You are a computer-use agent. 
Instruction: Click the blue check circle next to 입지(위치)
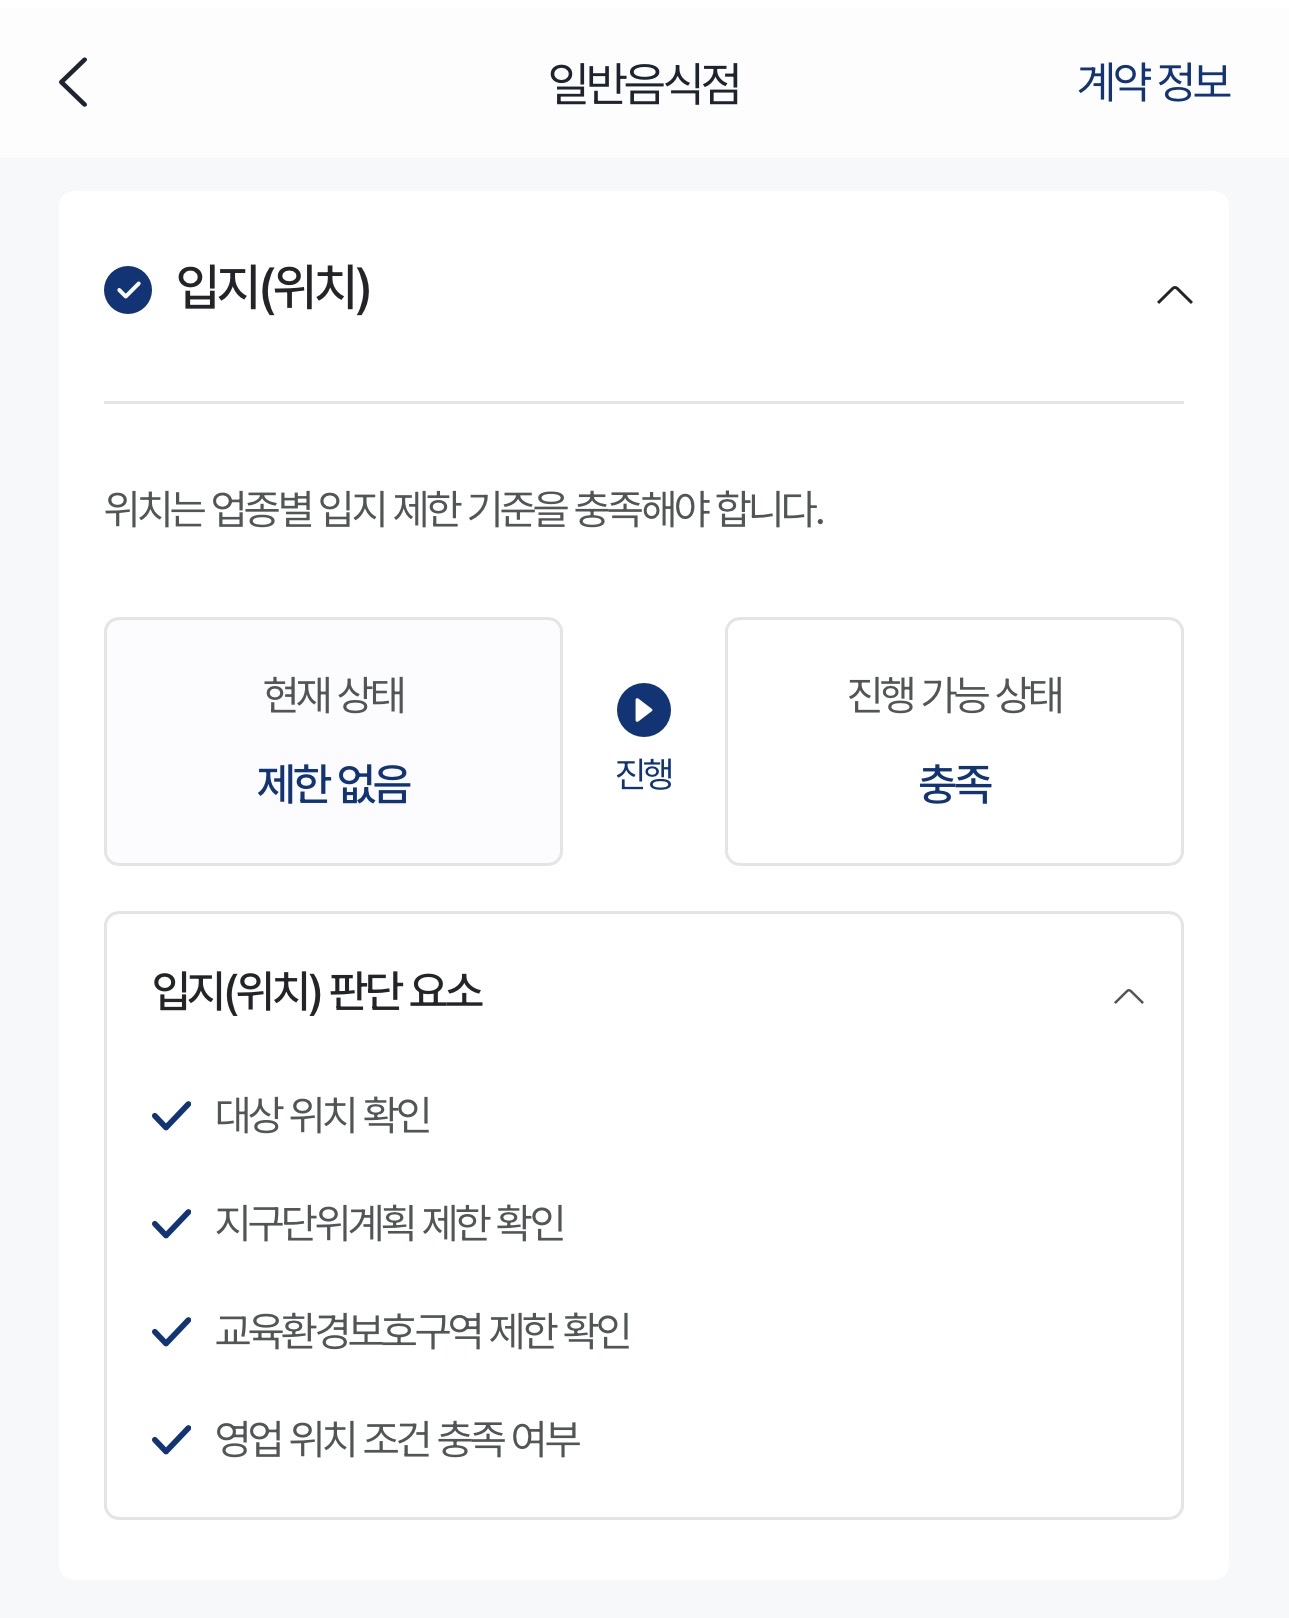(128, 290)
